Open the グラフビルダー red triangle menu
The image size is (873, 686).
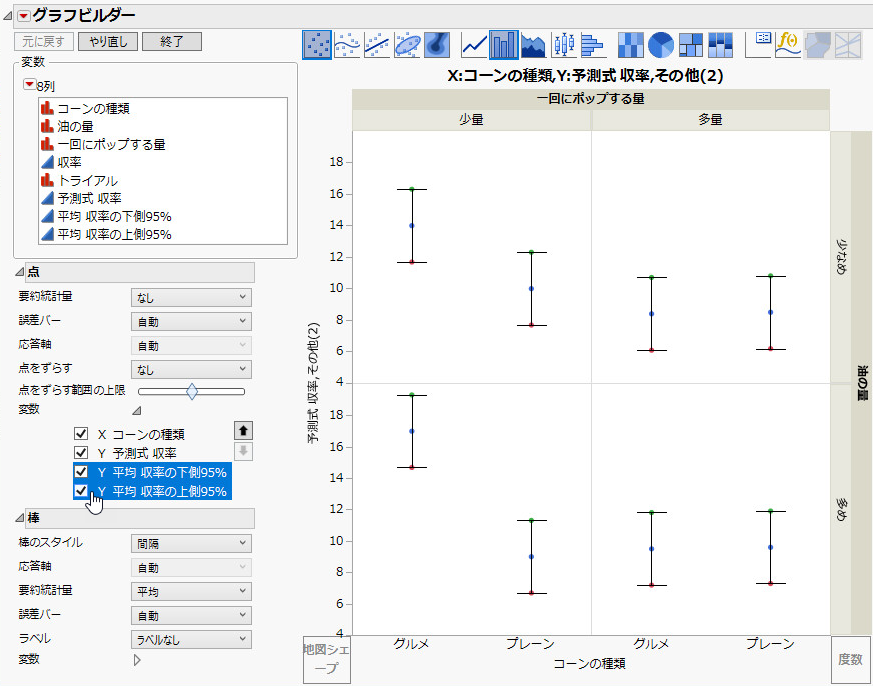tap(23, 17)
